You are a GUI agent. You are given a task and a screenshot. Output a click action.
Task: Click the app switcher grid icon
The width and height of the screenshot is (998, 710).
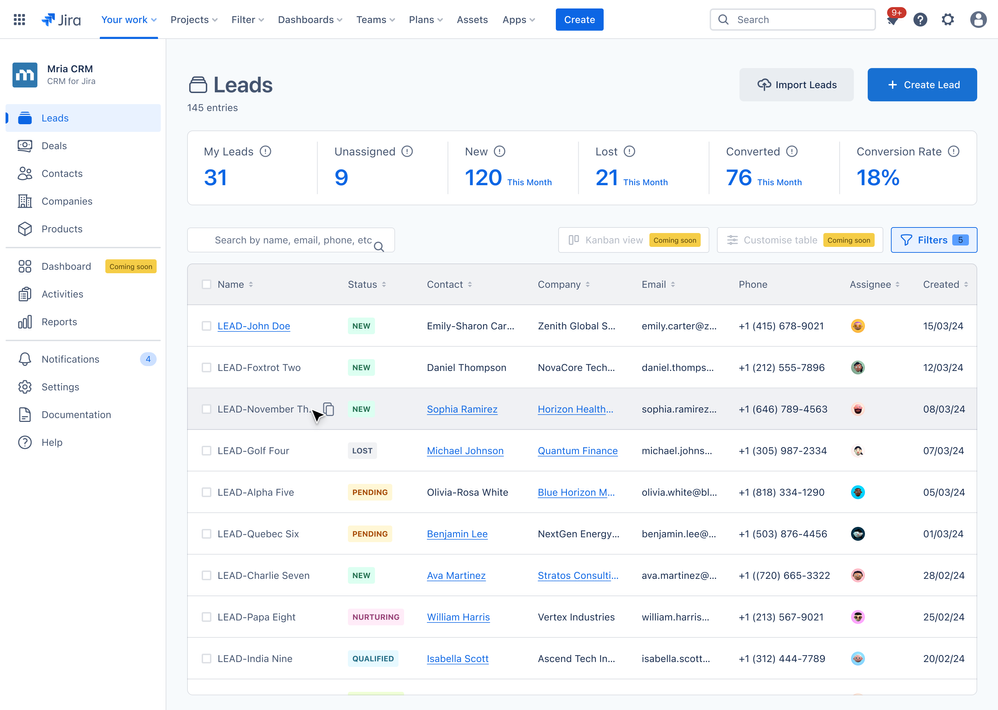(19, 19)
